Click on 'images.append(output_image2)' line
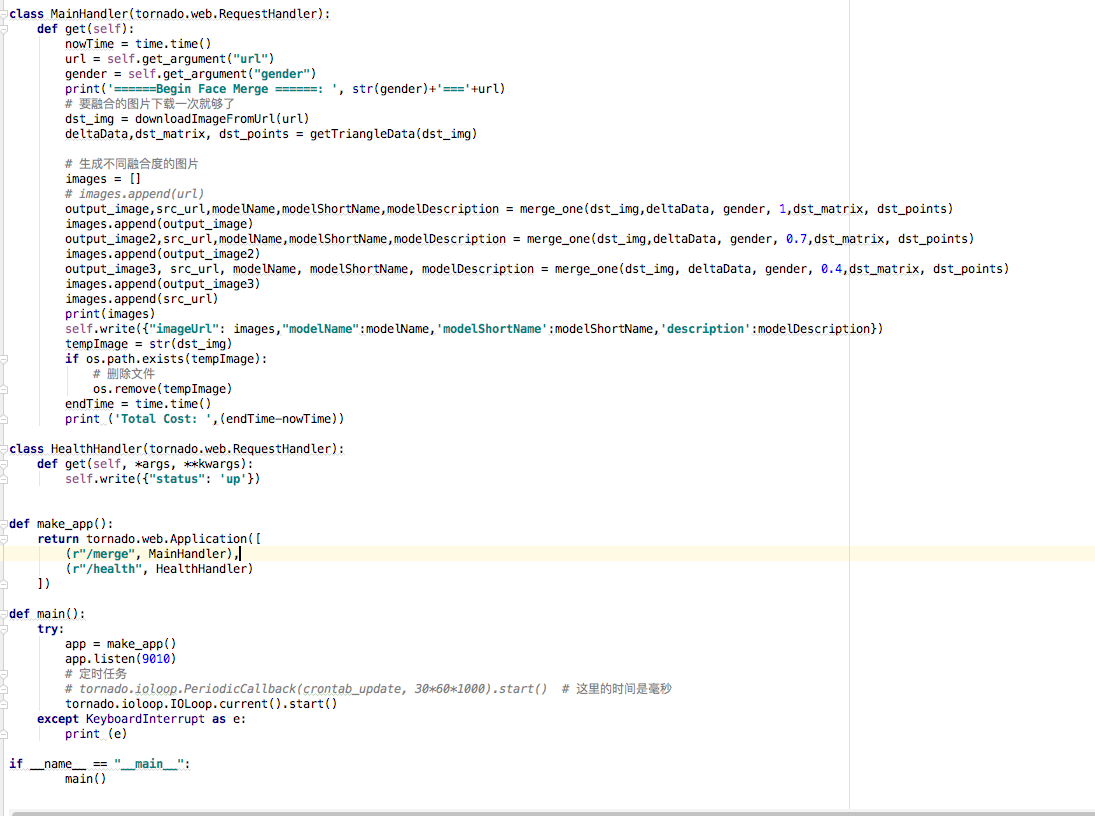This screenshot has height=816, width=1095. (163, 254)
